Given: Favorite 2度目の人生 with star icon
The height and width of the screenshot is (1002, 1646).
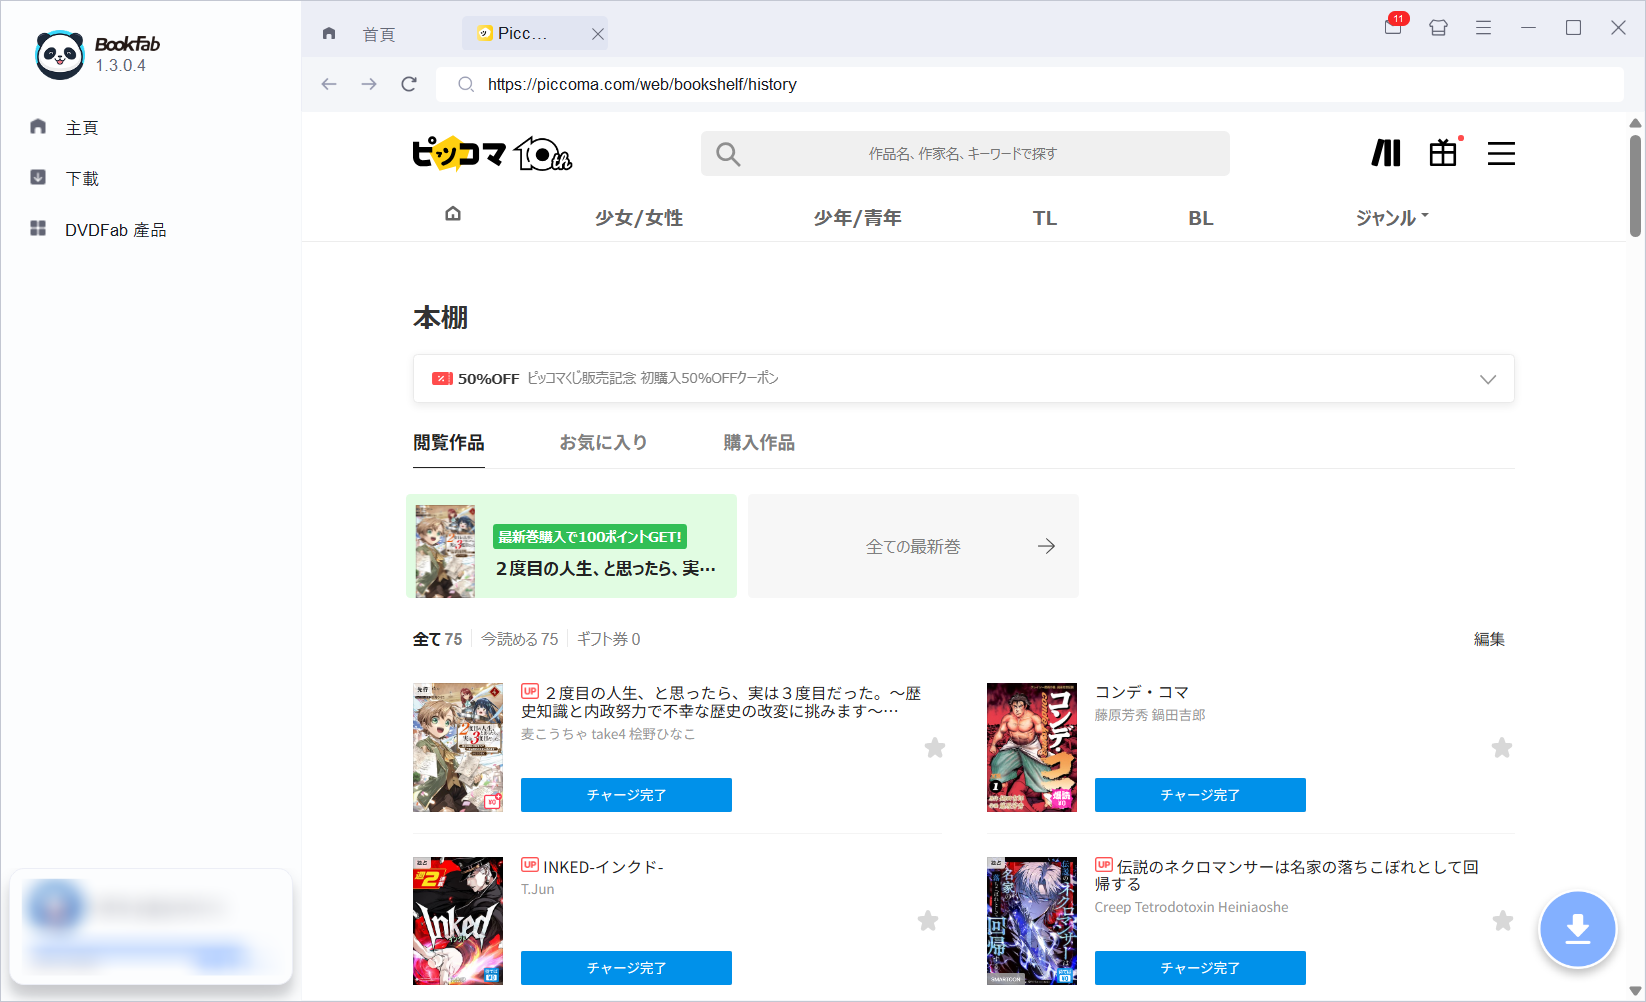Looking at the screenshot, I should pyautogui.click(x=935, y=748).
